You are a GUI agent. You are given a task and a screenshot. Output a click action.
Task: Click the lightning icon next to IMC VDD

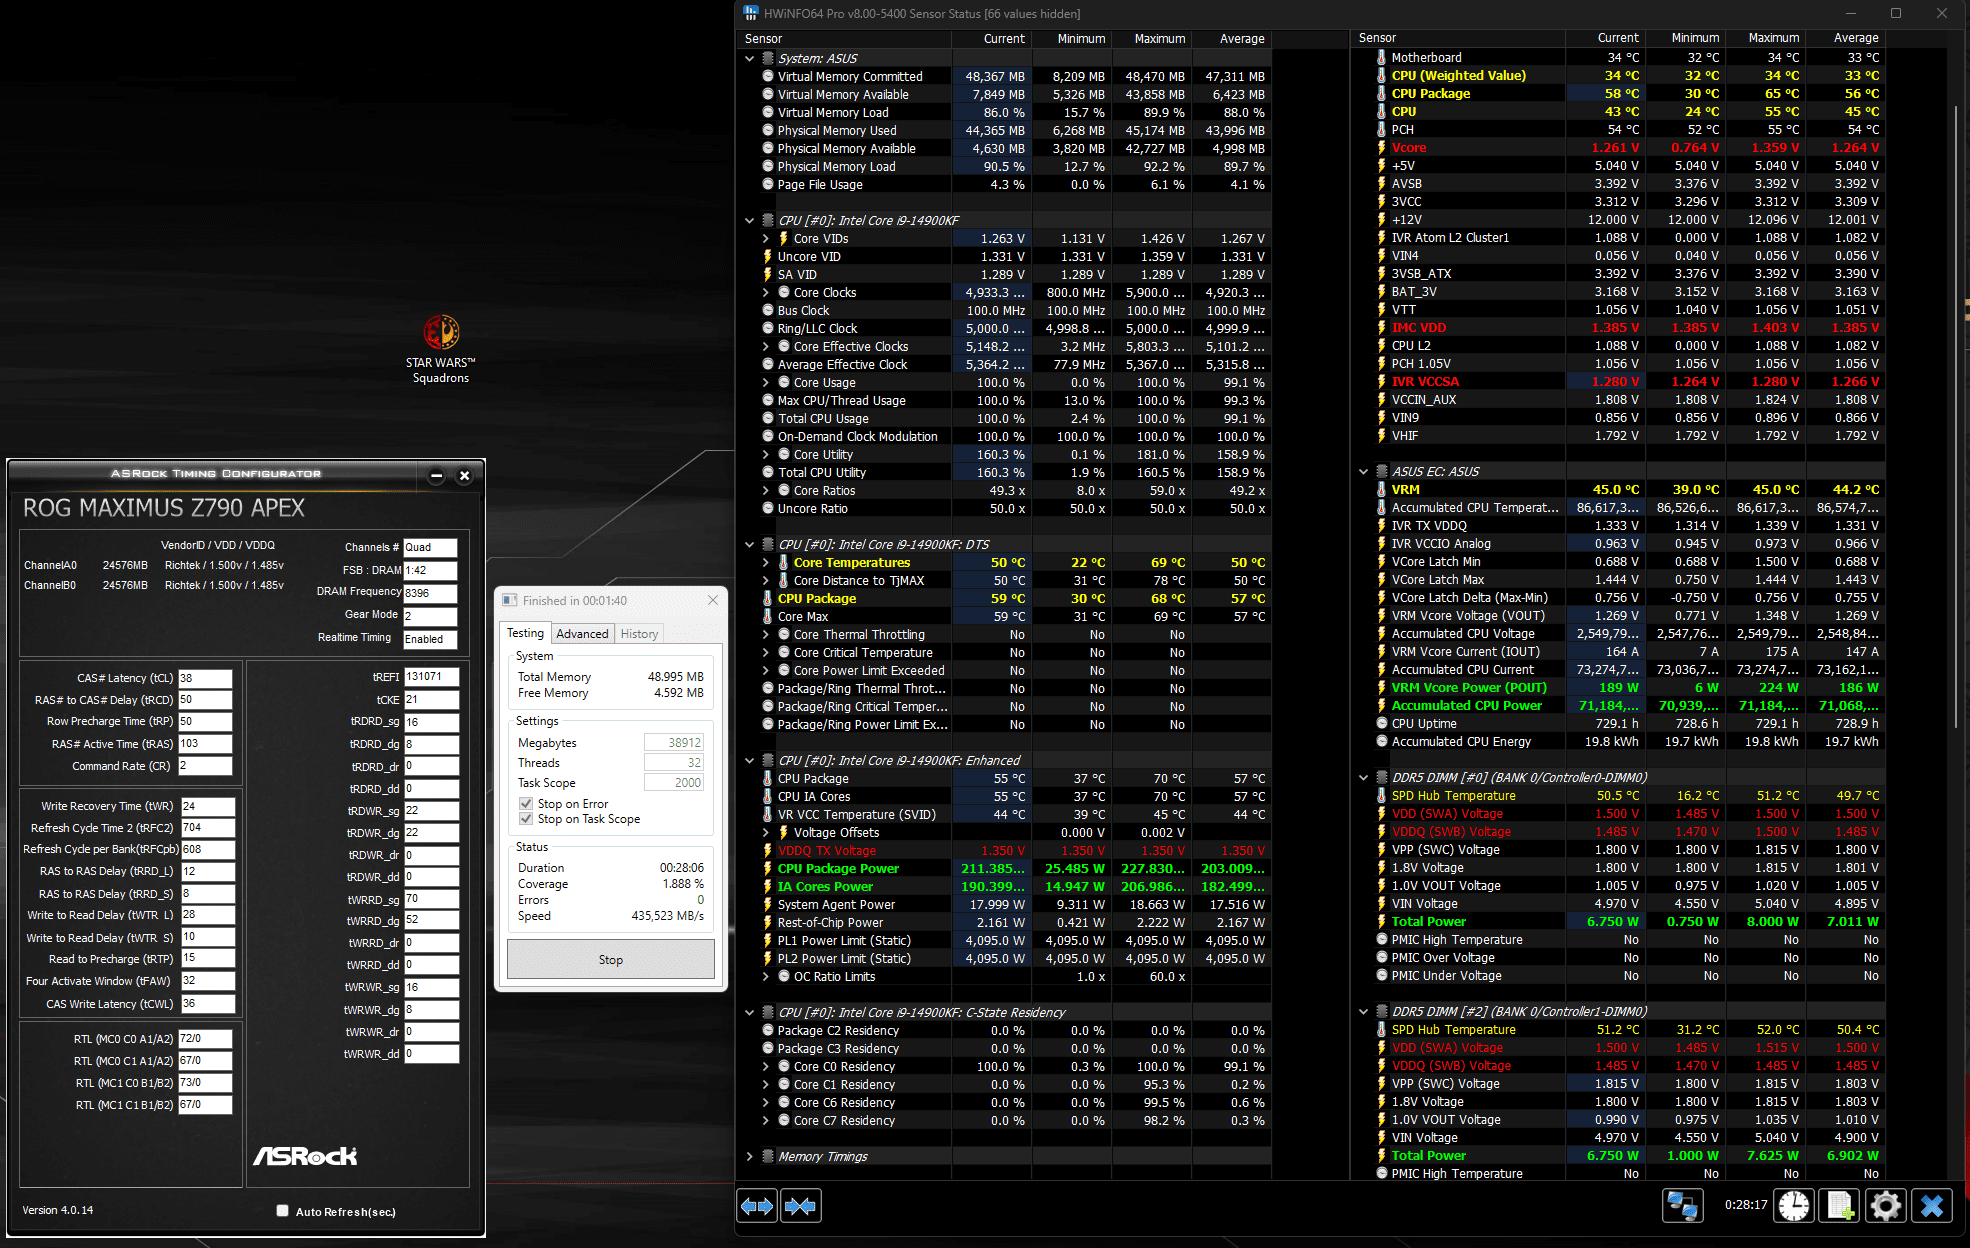[1381, 328]
